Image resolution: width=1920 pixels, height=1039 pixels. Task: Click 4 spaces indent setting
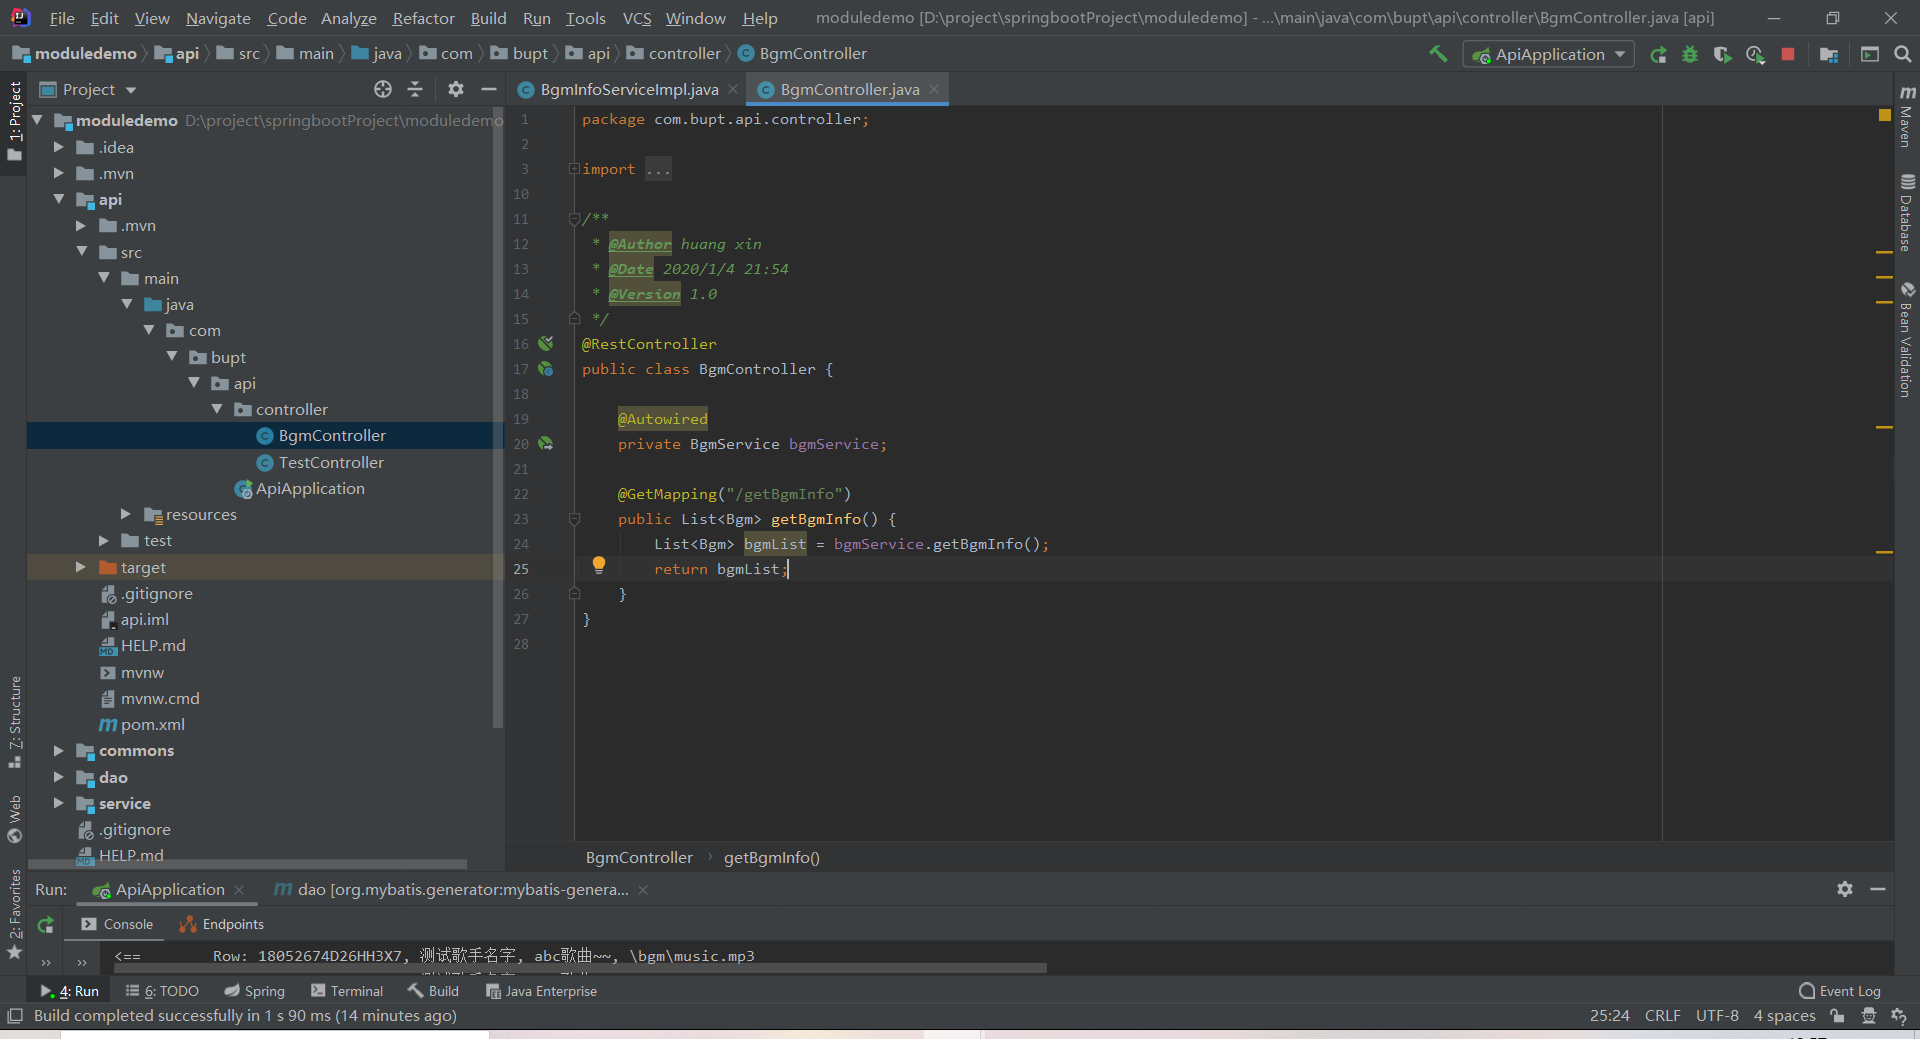click(x=1784, y=1016)
